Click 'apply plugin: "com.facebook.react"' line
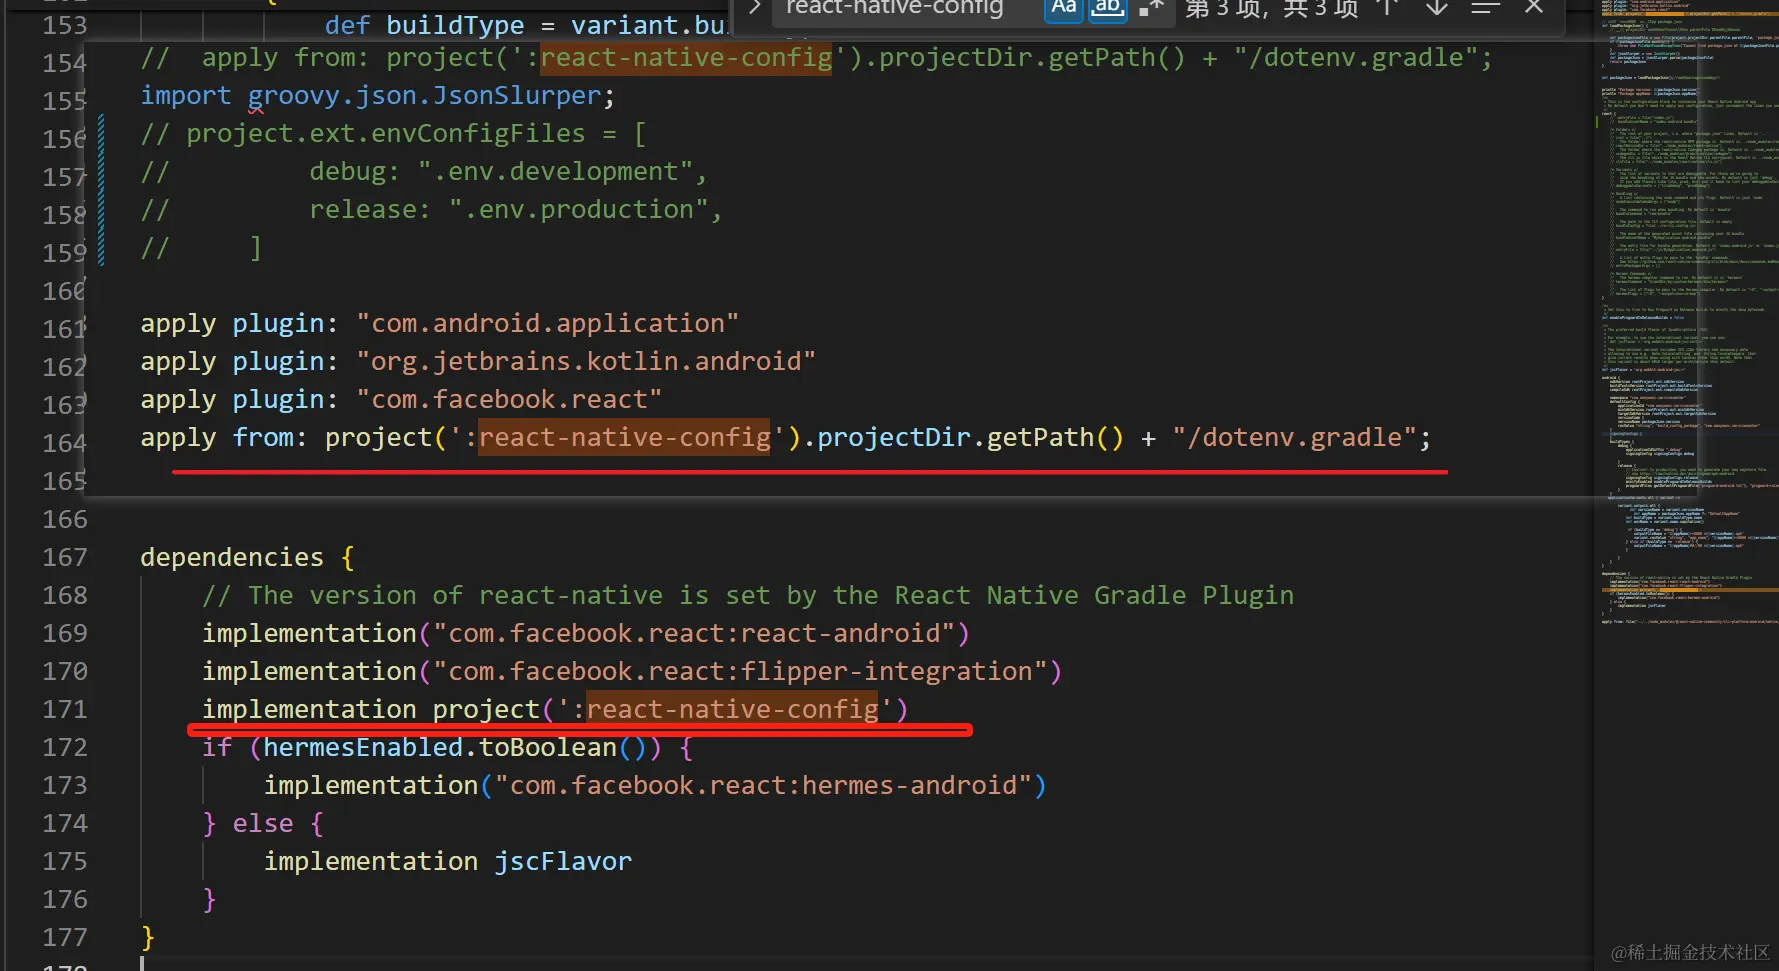The height and width of the screenshot is (971, 1779). pos(401,400)
